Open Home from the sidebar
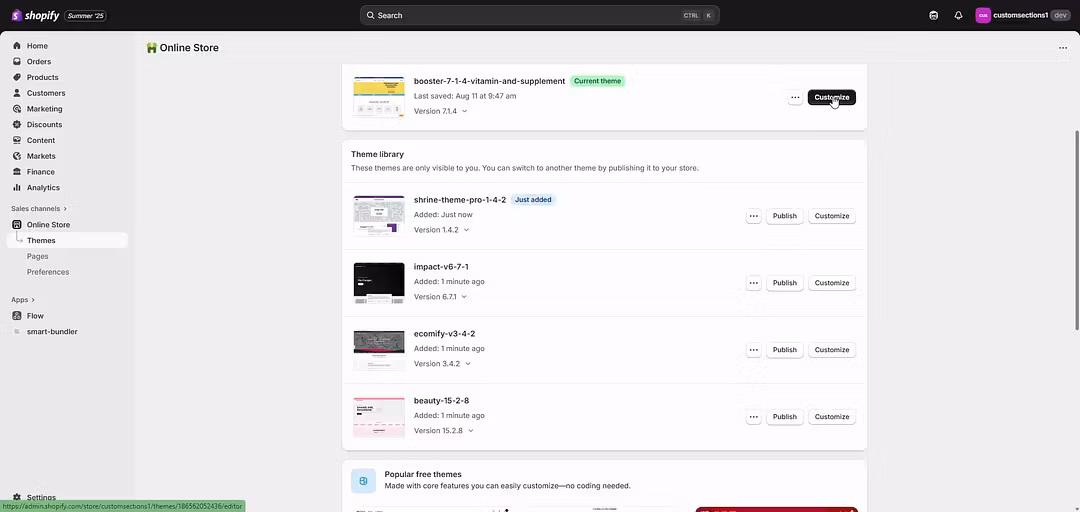The image size is (1080, 512). [37, 46]
